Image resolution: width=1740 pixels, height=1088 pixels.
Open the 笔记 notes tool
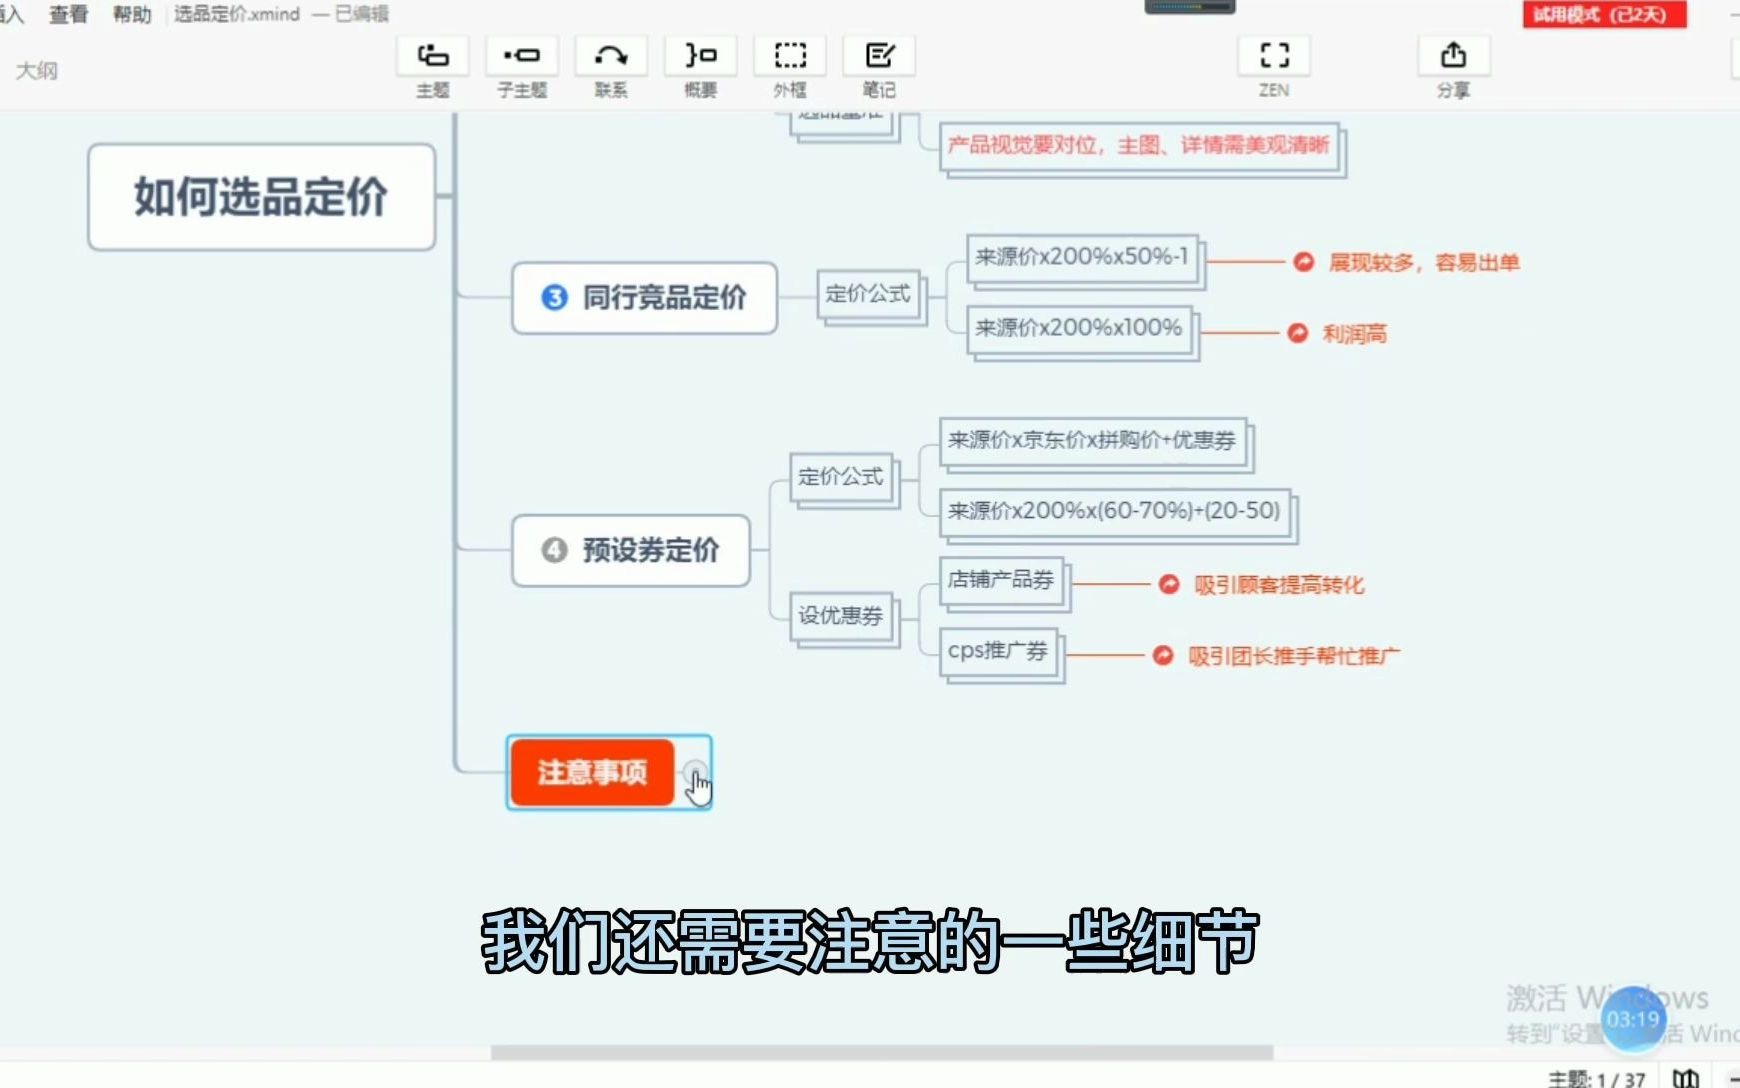879,56
